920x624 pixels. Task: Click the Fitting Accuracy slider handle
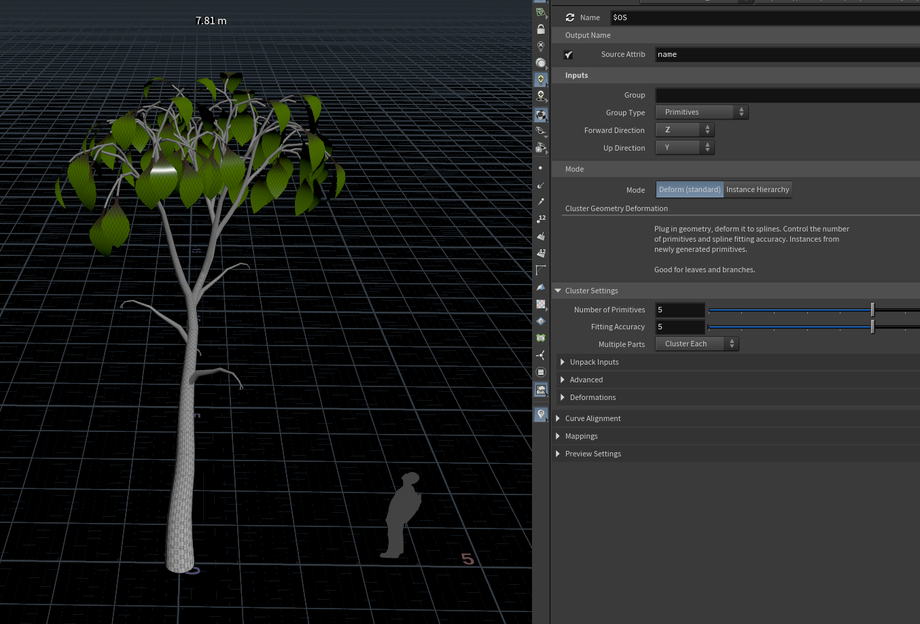tap(872, 327)
